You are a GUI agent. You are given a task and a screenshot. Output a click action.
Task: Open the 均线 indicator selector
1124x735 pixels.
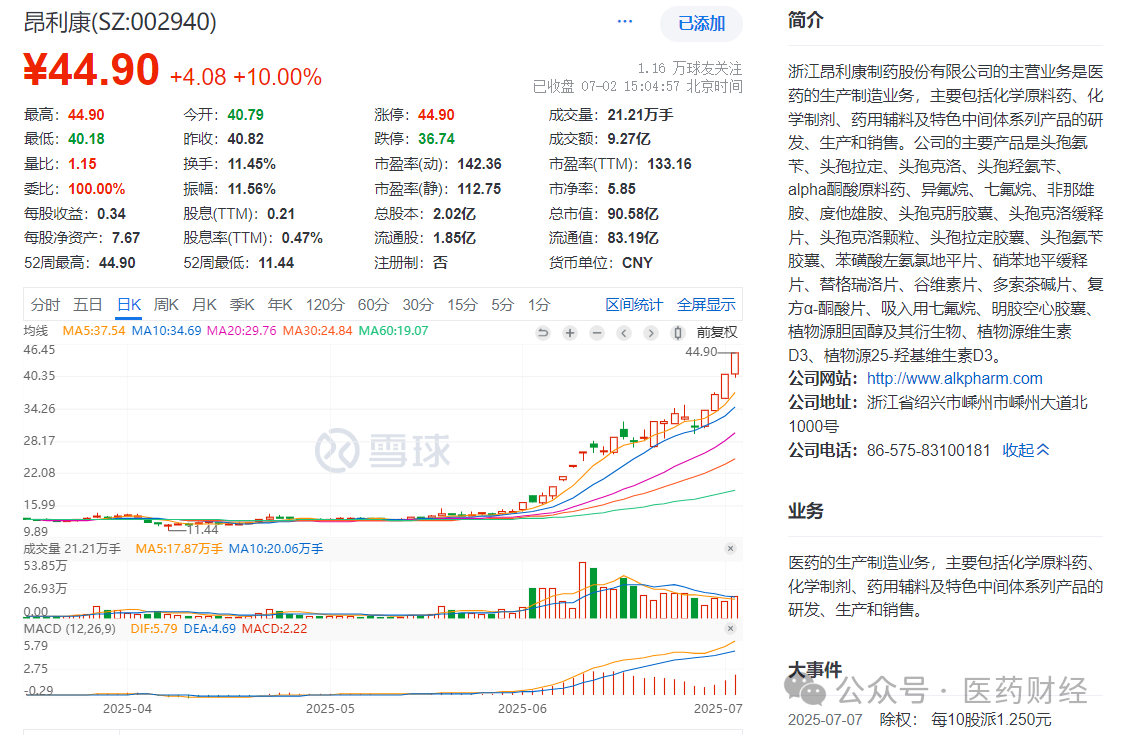coord(36,331)
